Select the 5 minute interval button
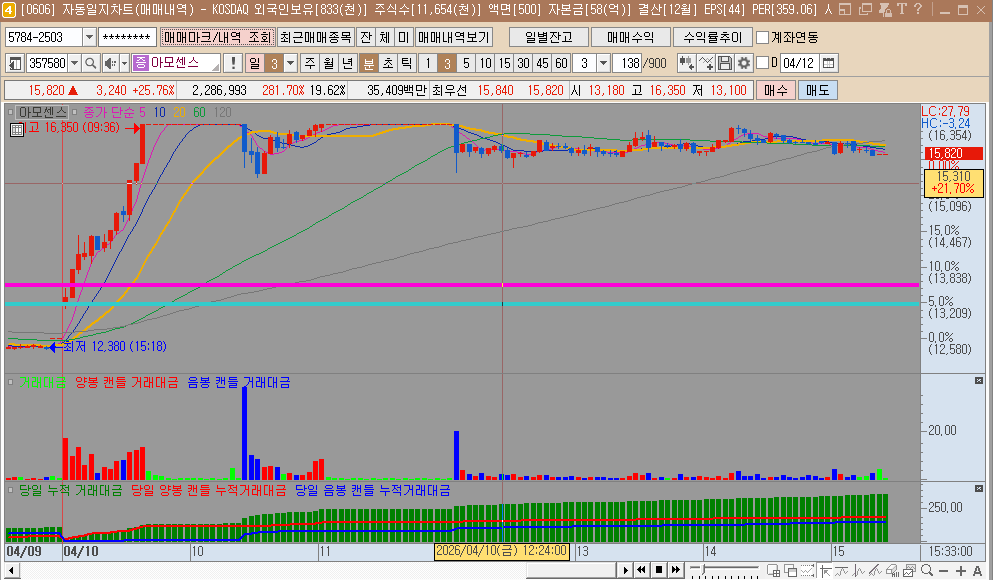Image resolution: width=993 pixels, height=580 pixels. click(466, 63)
